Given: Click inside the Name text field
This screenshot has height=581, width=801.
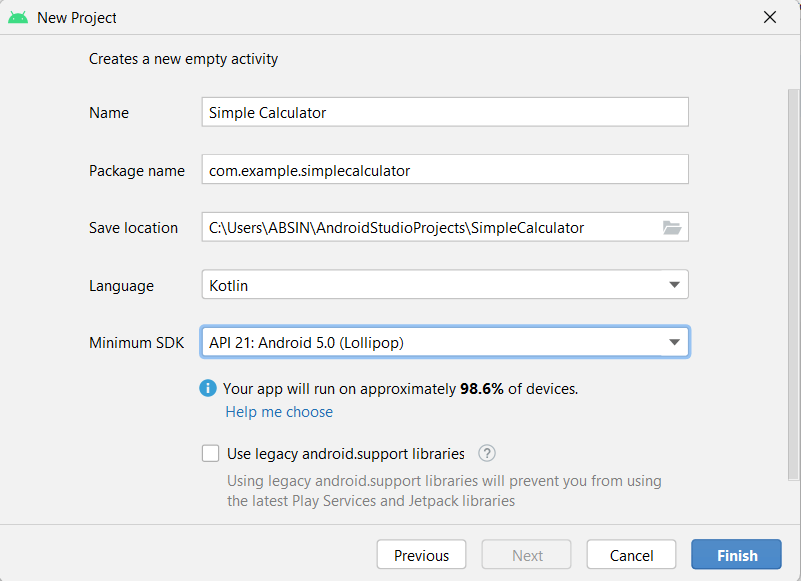Looking at the screenshot, I should point(445,111).
